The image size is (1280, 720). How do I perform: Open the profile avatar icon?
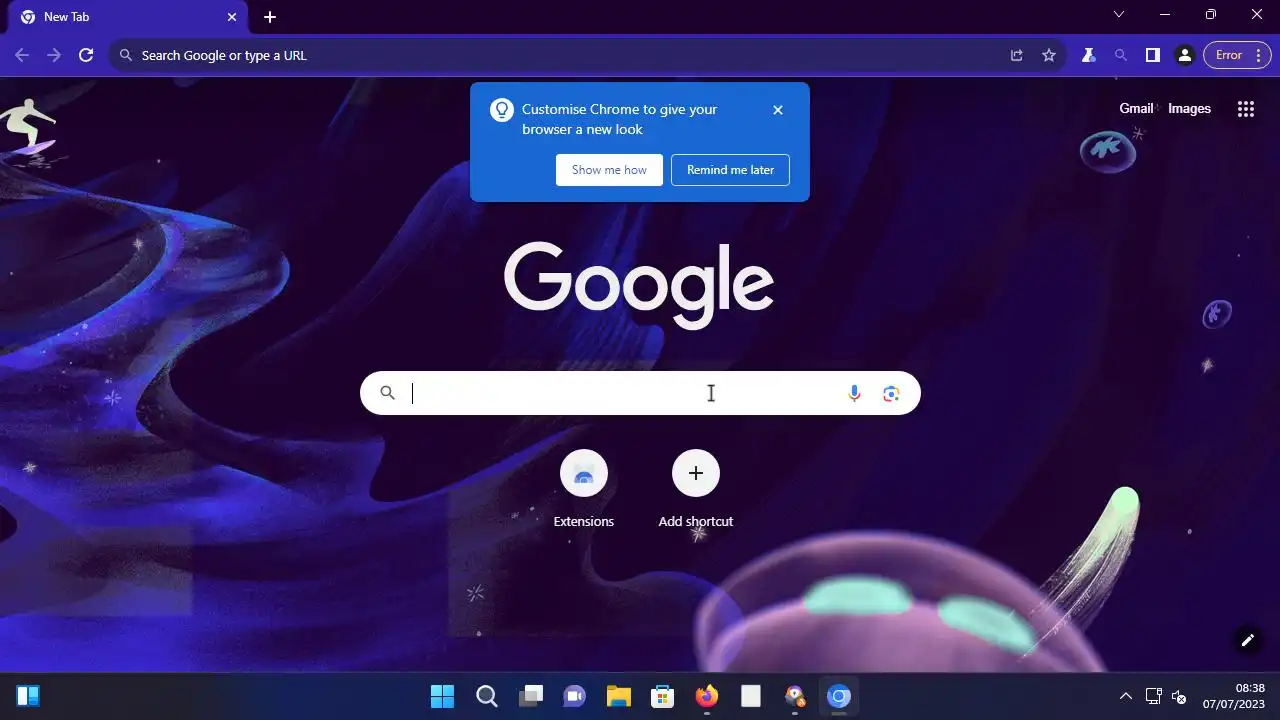1185,55
